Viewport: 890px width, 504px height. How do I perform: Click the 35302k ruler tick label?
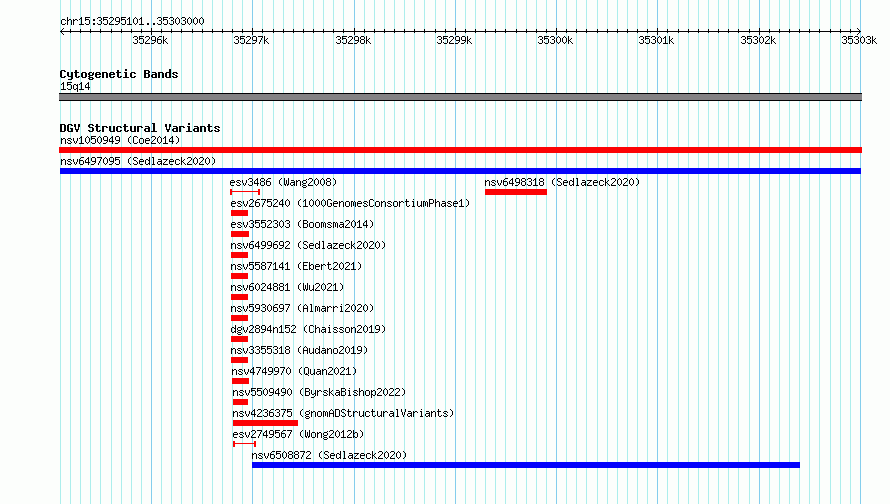[758, 40]
